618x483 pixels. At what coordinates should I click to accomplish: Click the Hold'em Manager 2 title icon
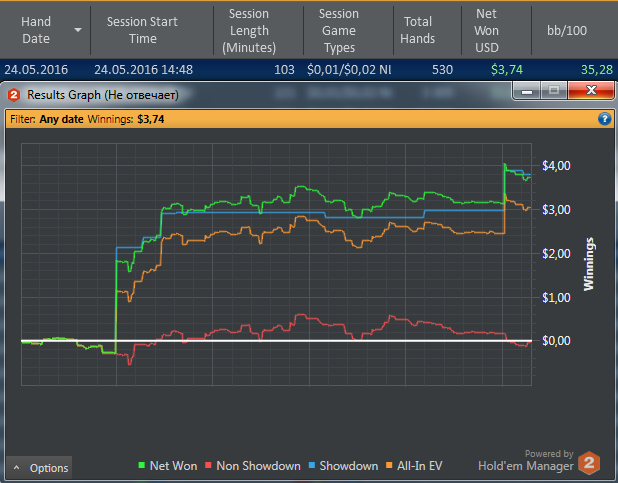[14, 95]
